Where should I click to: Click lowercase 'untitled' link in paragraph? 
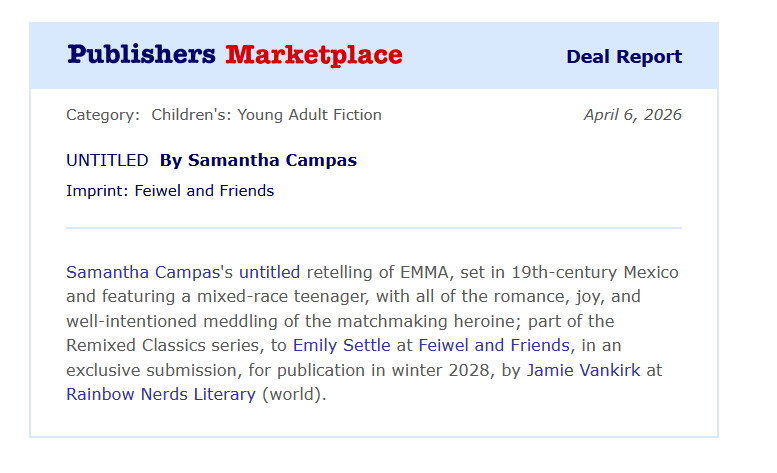[x=269, y=272]
